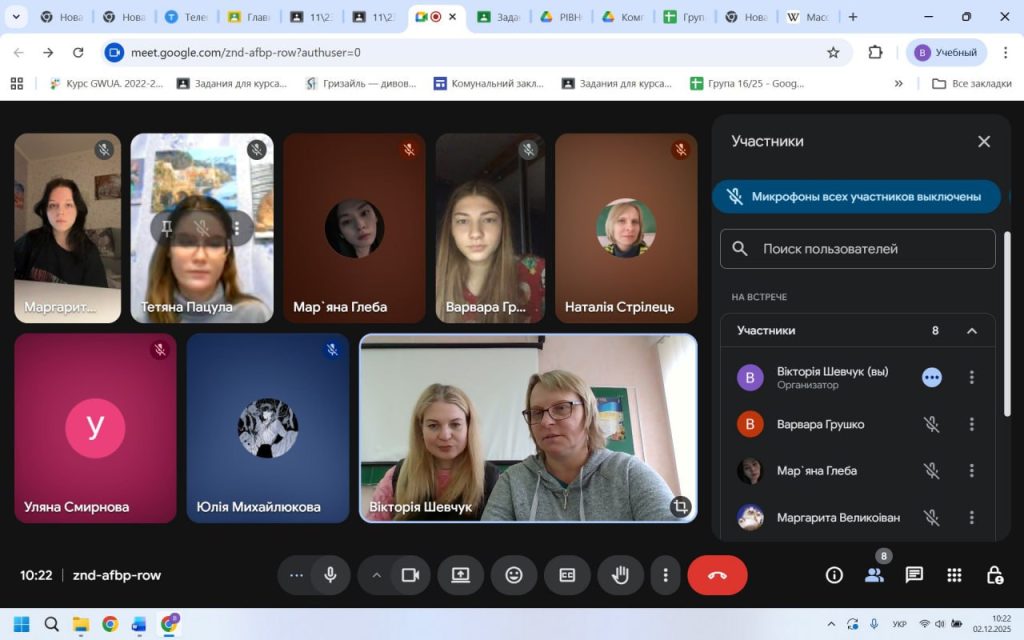The height and width of the screenshot is (640, 1024).
Task: Open more options for Варвара Грушко
Action: [x=971, y=424]
